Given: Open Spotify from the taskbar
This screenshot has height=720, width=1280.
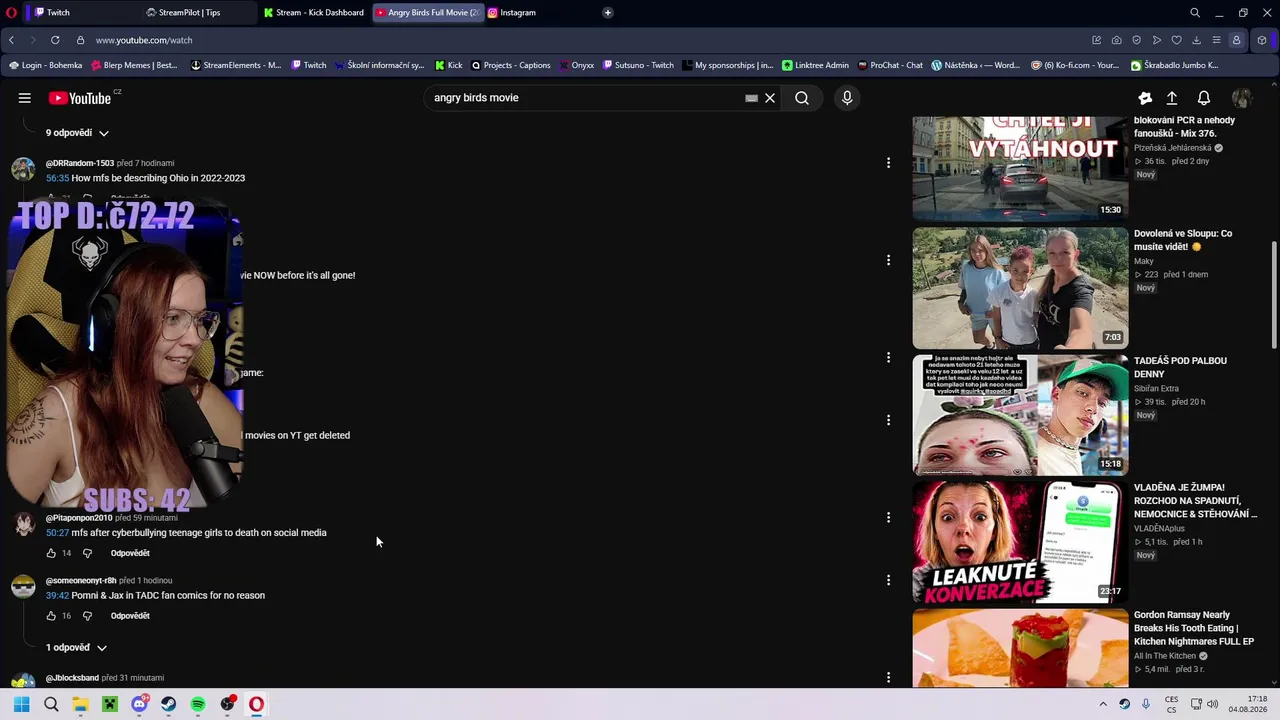Looking at the screenshot, I should (x=198, y=704).
